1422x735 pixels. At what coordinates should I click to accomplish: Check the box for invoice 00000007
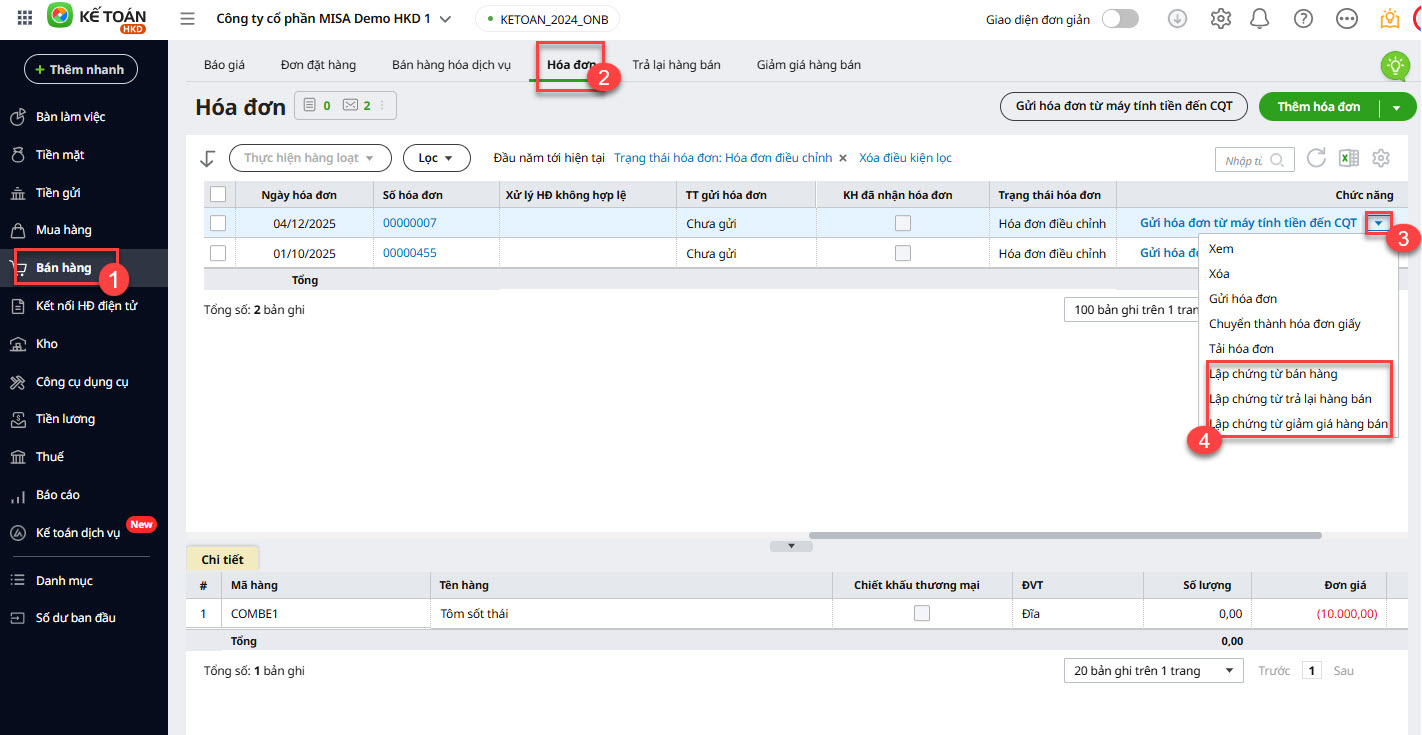[218, 223]
